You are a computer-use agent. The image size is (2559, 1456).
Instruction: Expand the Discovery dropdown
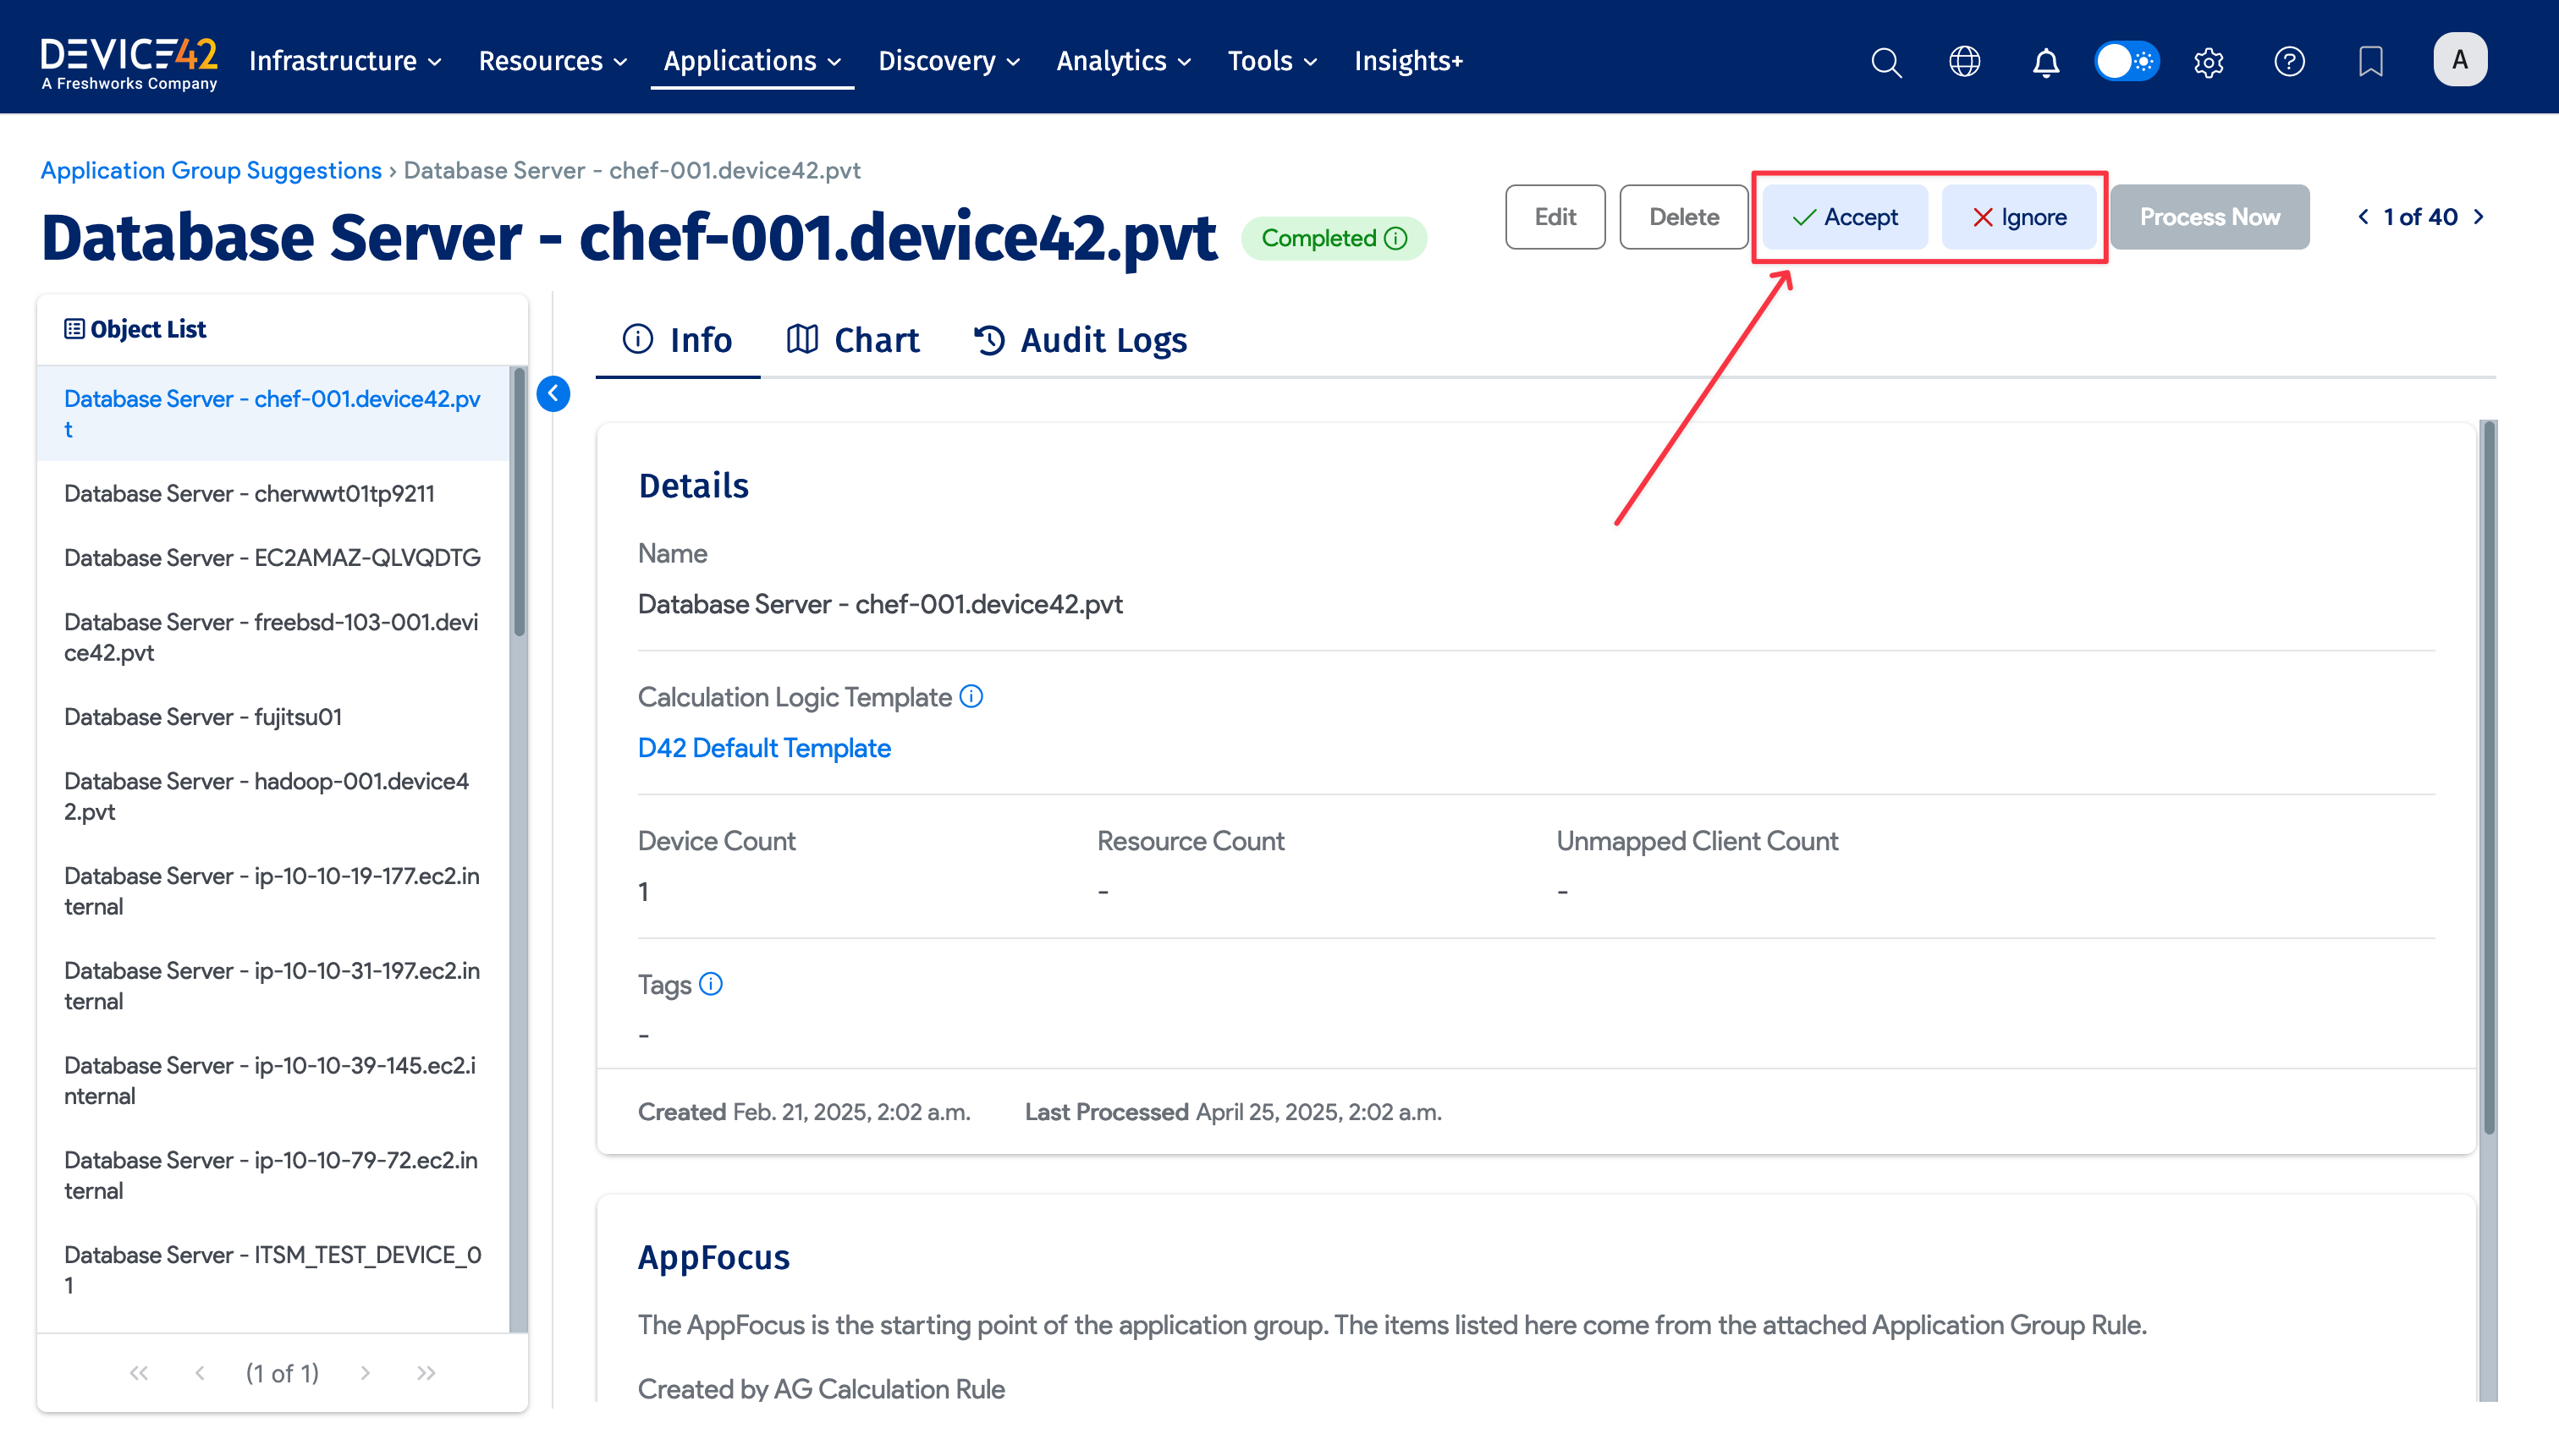947,60
